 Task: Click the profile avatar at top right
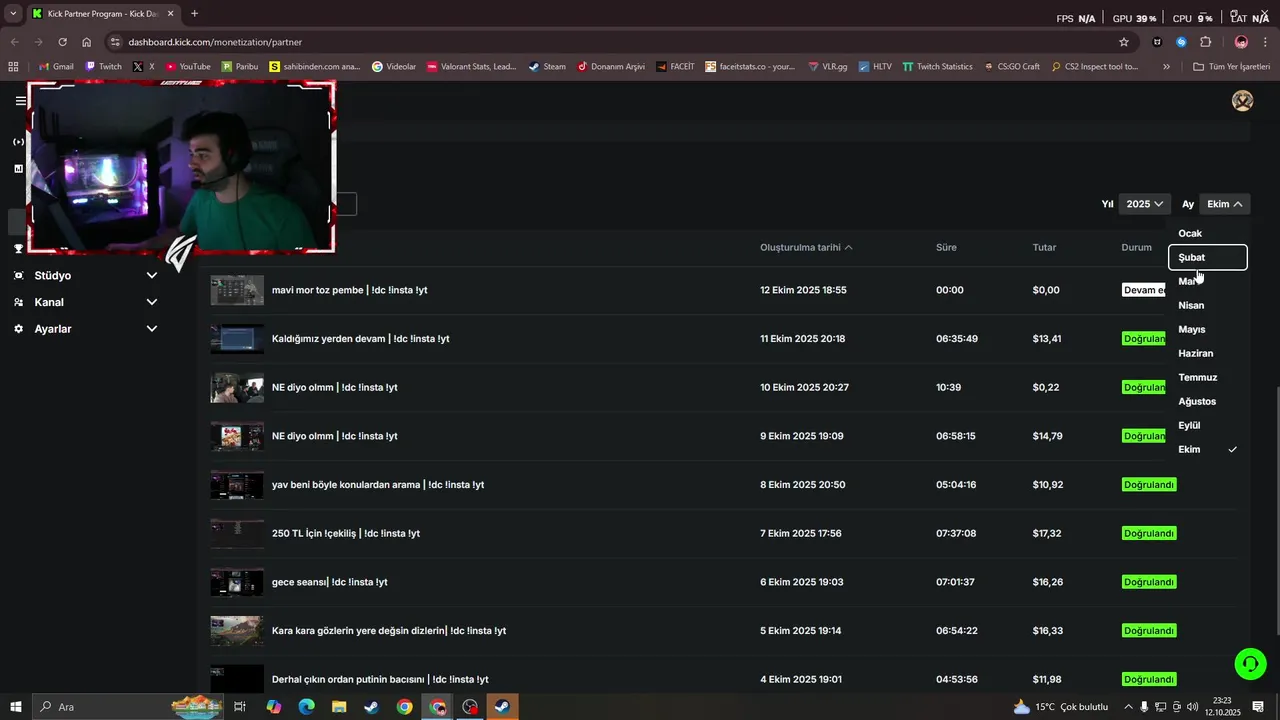(1242, 101)
